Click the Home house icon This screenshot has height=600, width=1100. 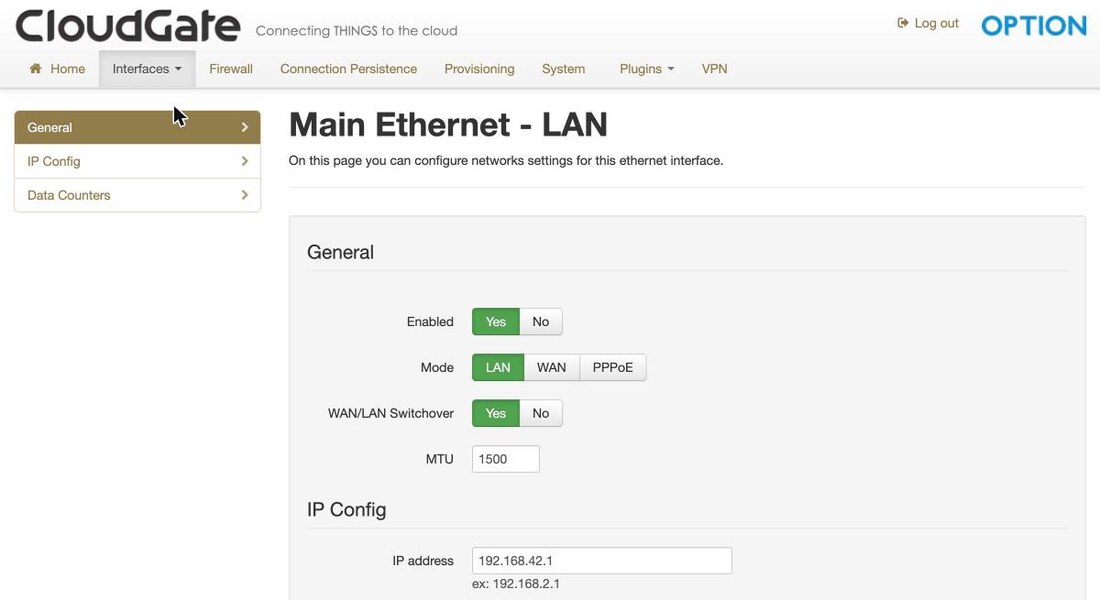pos(35,68)
